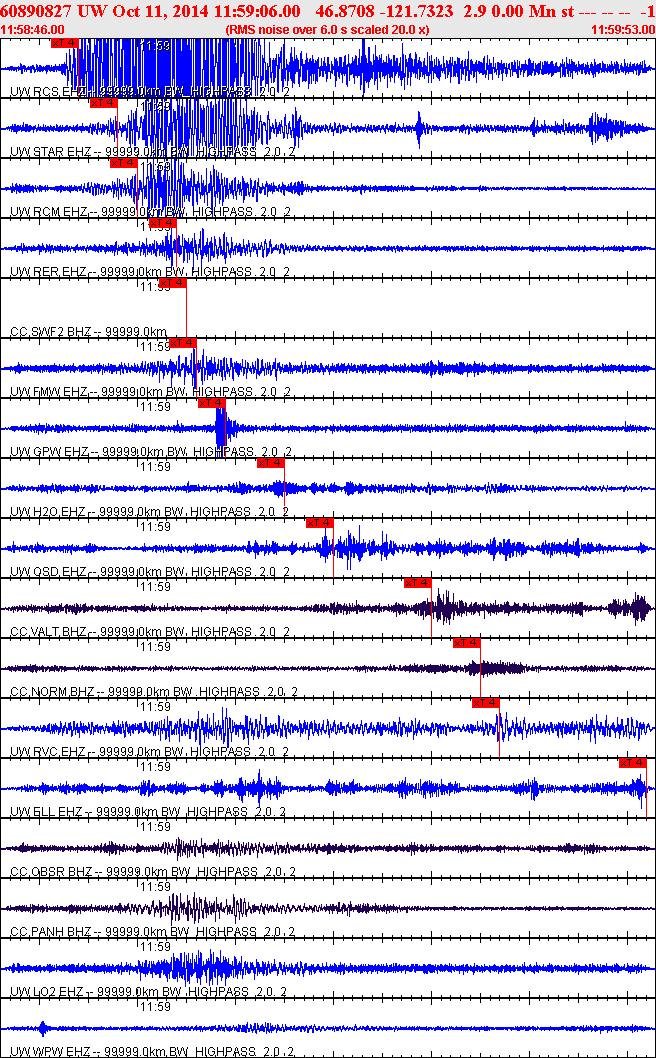
Task: Click the UW RER EHZ station label
Action: (49, 272)
